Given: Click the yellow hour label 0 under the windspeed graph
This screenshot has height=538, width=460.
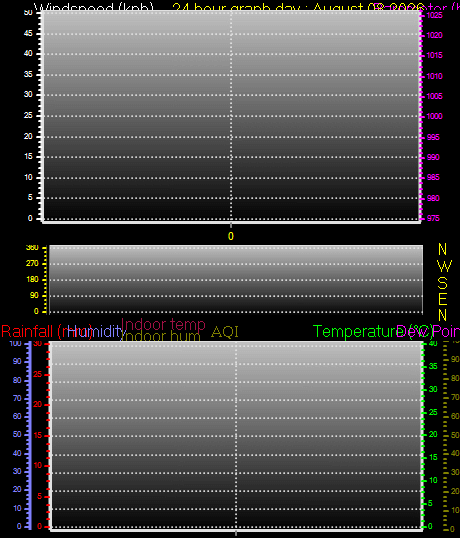Looking at the screenshot, I should click(x=231, y=236).
